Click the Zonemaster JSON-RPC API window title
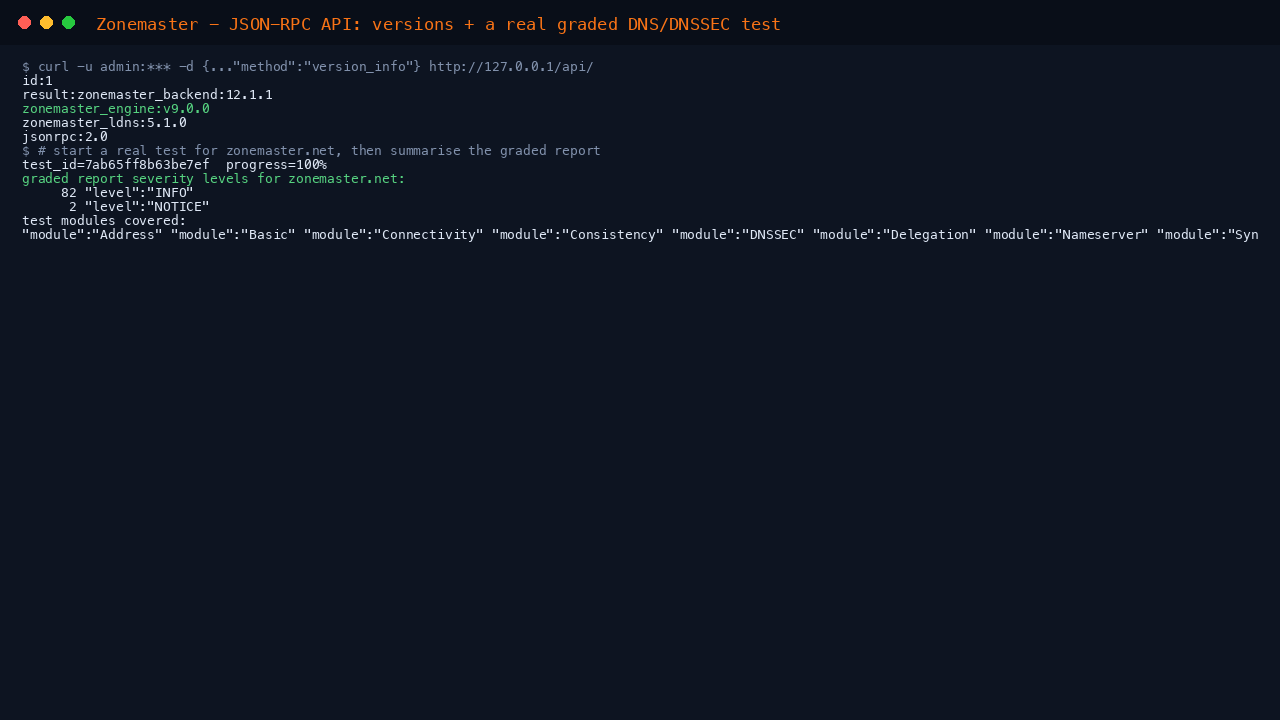Viewport: 1280px width, 720px height. click(438, 24)
